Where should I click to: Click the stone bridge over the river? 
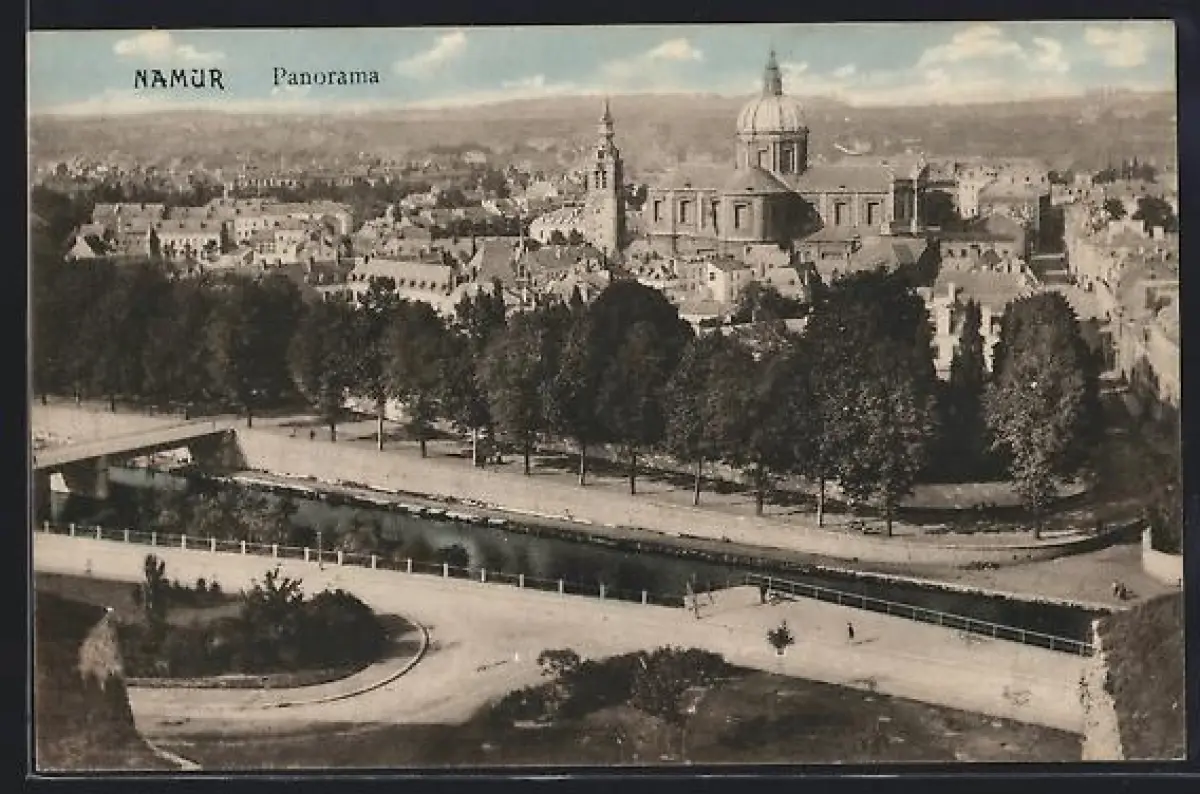point(130,442)
